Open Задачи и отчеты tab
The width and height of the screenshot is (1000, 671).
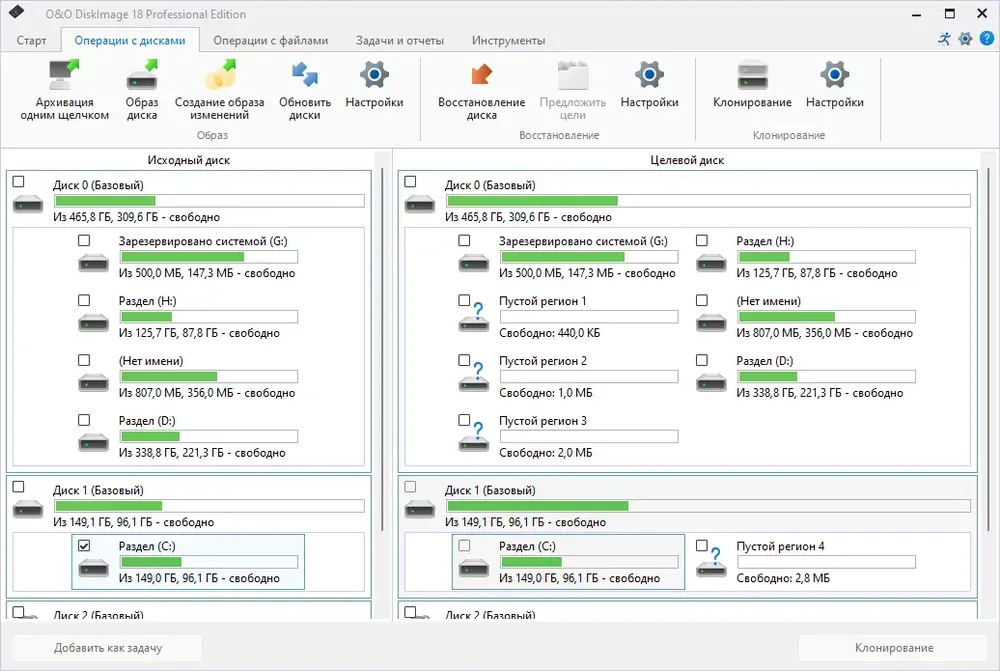click(400, 40)
